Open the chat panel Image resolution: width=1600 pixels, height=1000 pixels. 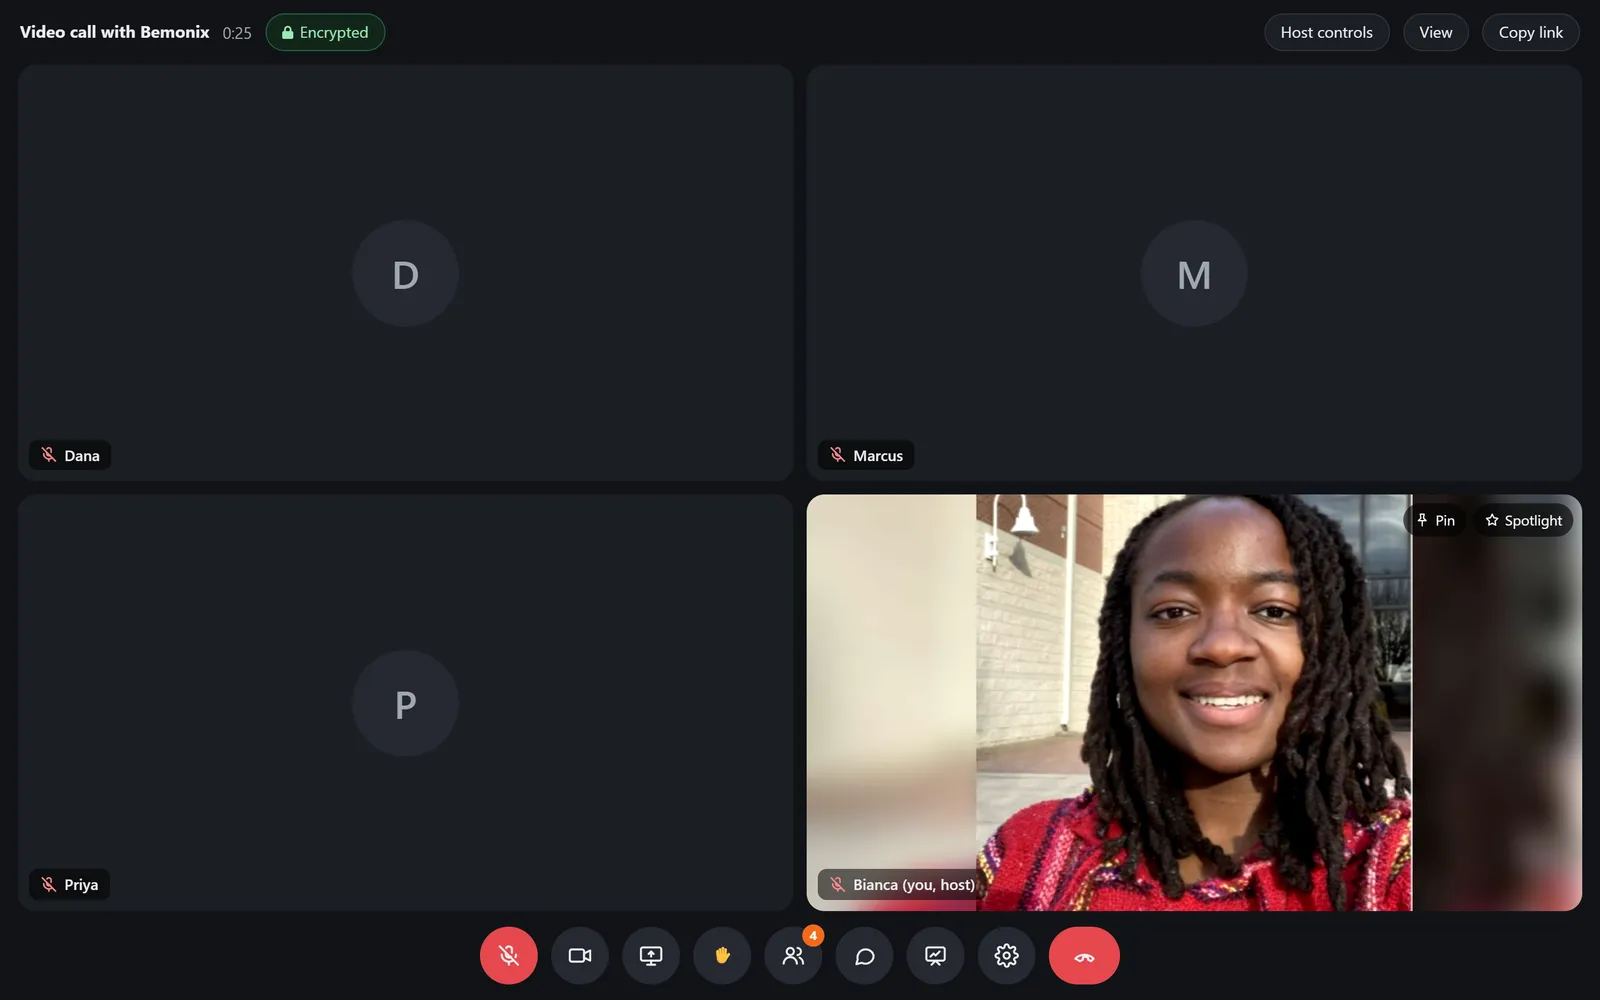[864, 955]
